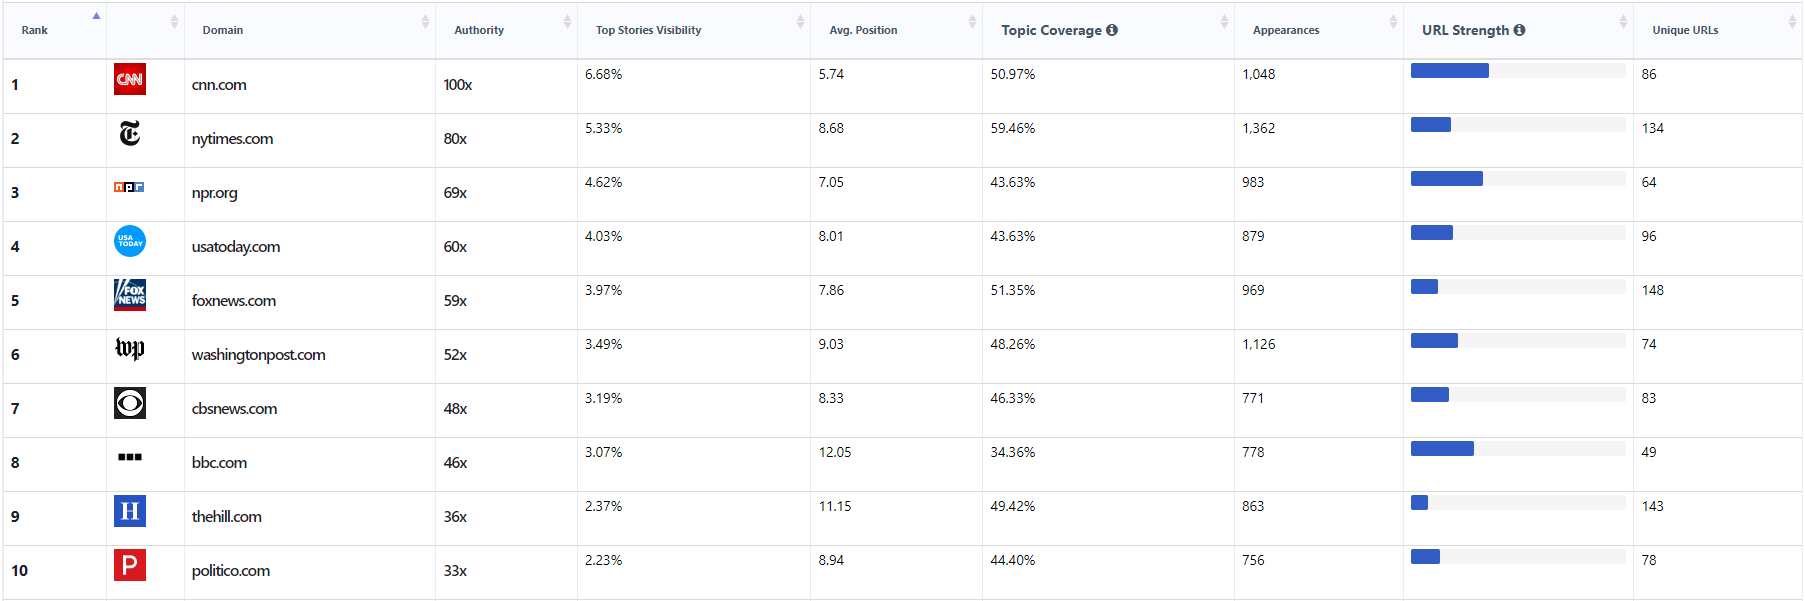This screenshot has height=601, width=1805.
Task: Click URL Strength bar for foxnews.com
Action: (x=1518, y=286)
